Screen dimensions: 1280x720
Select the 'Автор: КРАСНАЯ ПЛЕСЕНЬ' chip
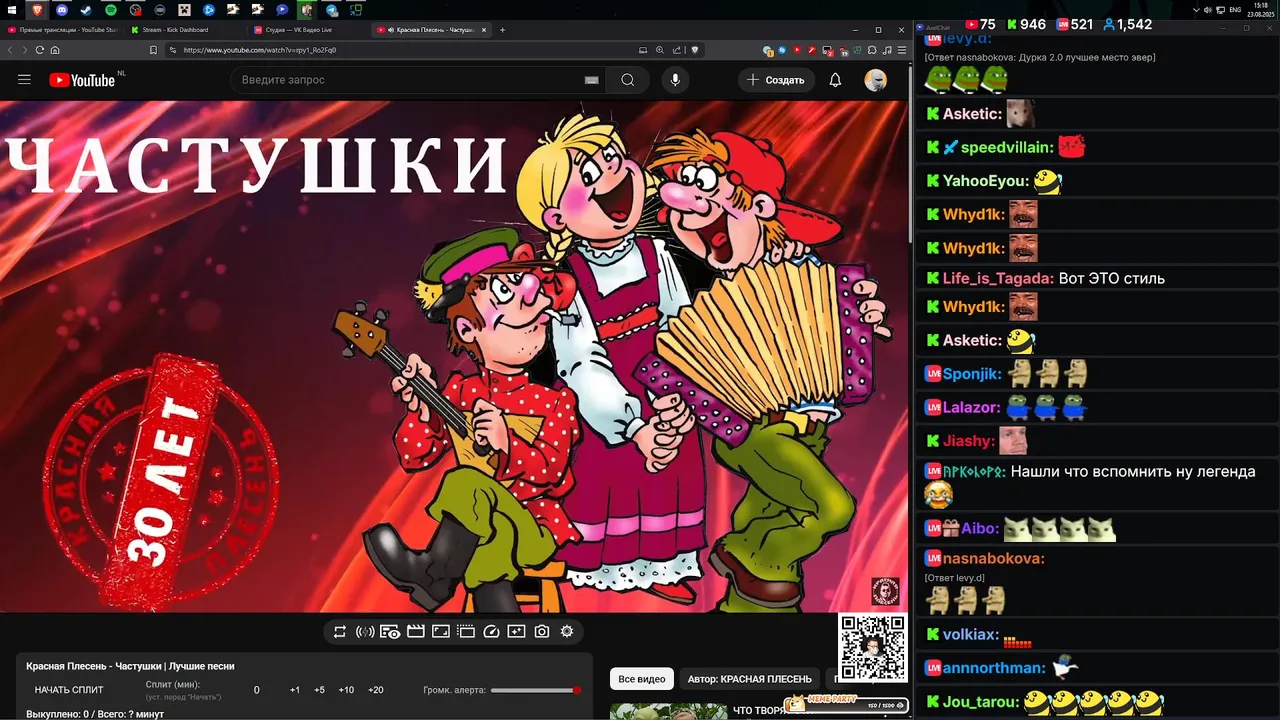(750, 679)
